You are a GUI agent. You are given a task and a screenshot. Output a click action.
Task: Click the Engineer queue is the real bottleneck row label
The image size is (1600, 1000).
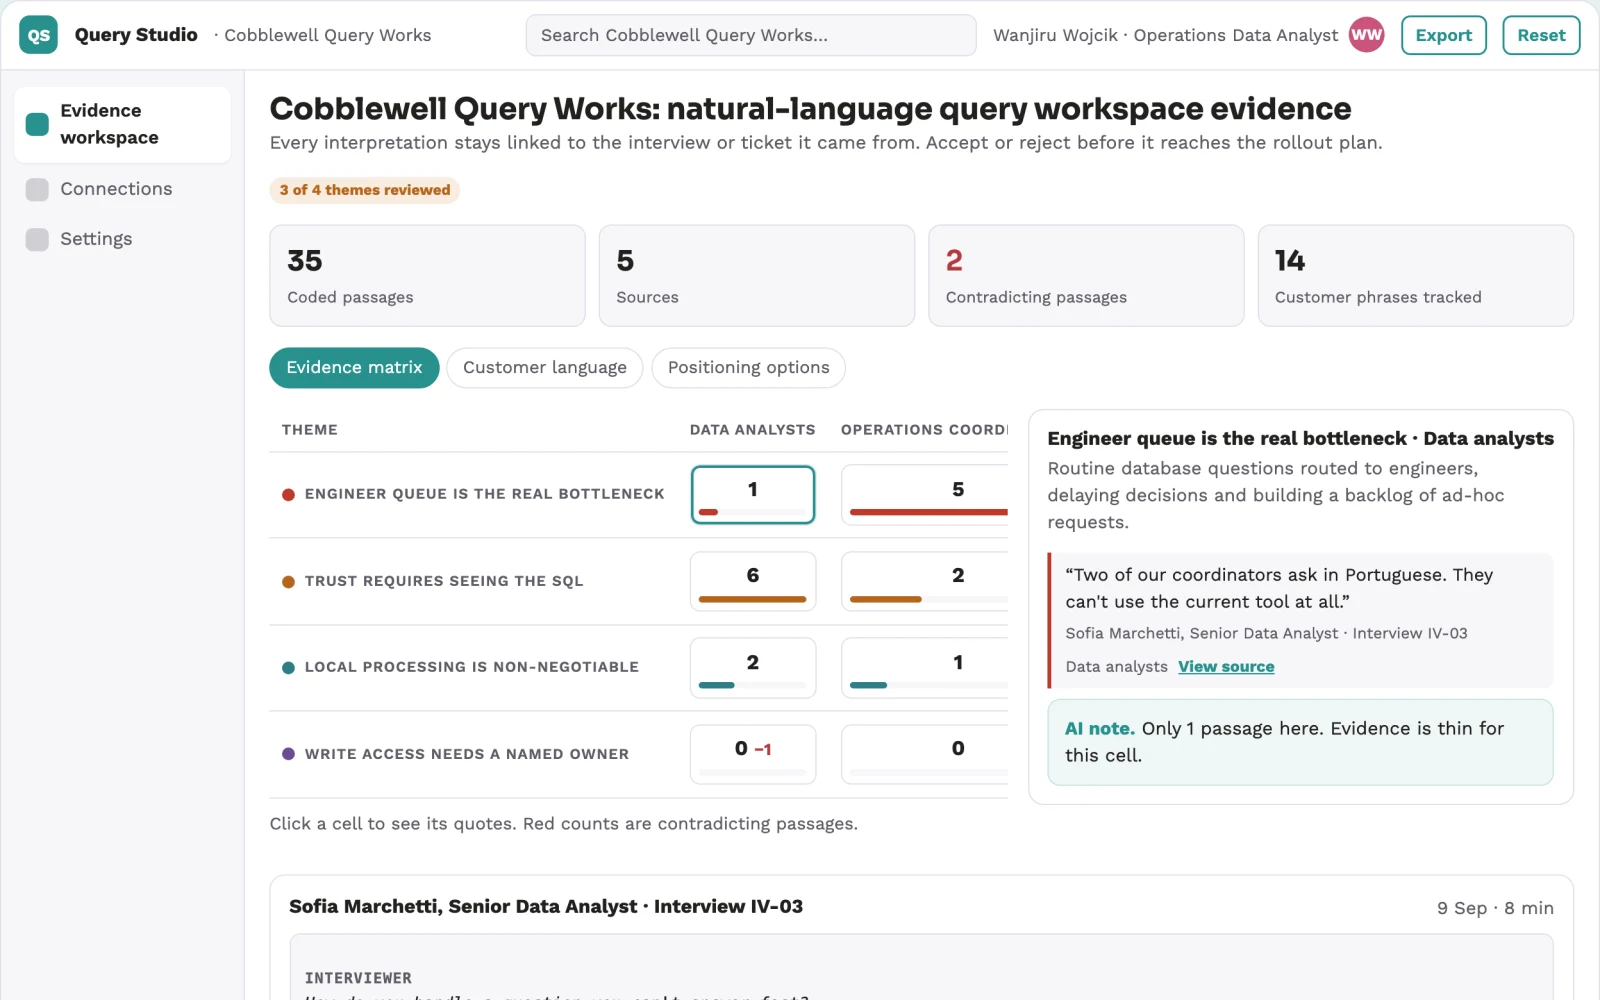(x=484, y=494)
